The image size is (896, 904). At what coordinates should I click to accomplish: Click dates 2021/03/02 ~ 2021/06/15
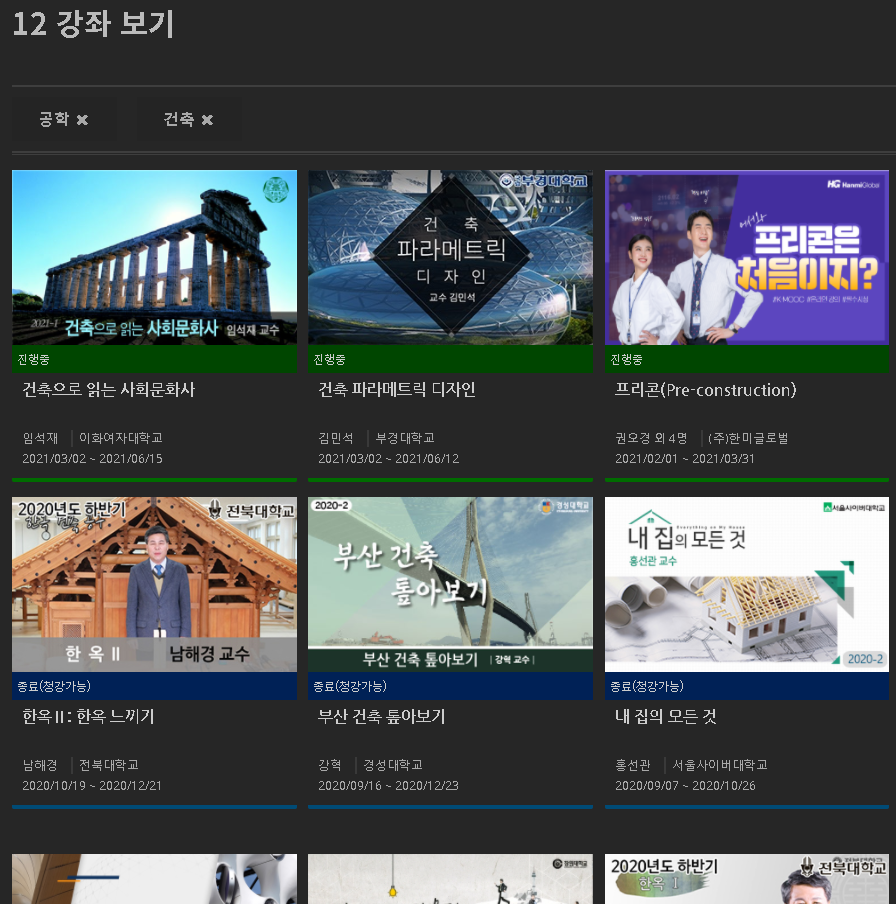[92, 459]
